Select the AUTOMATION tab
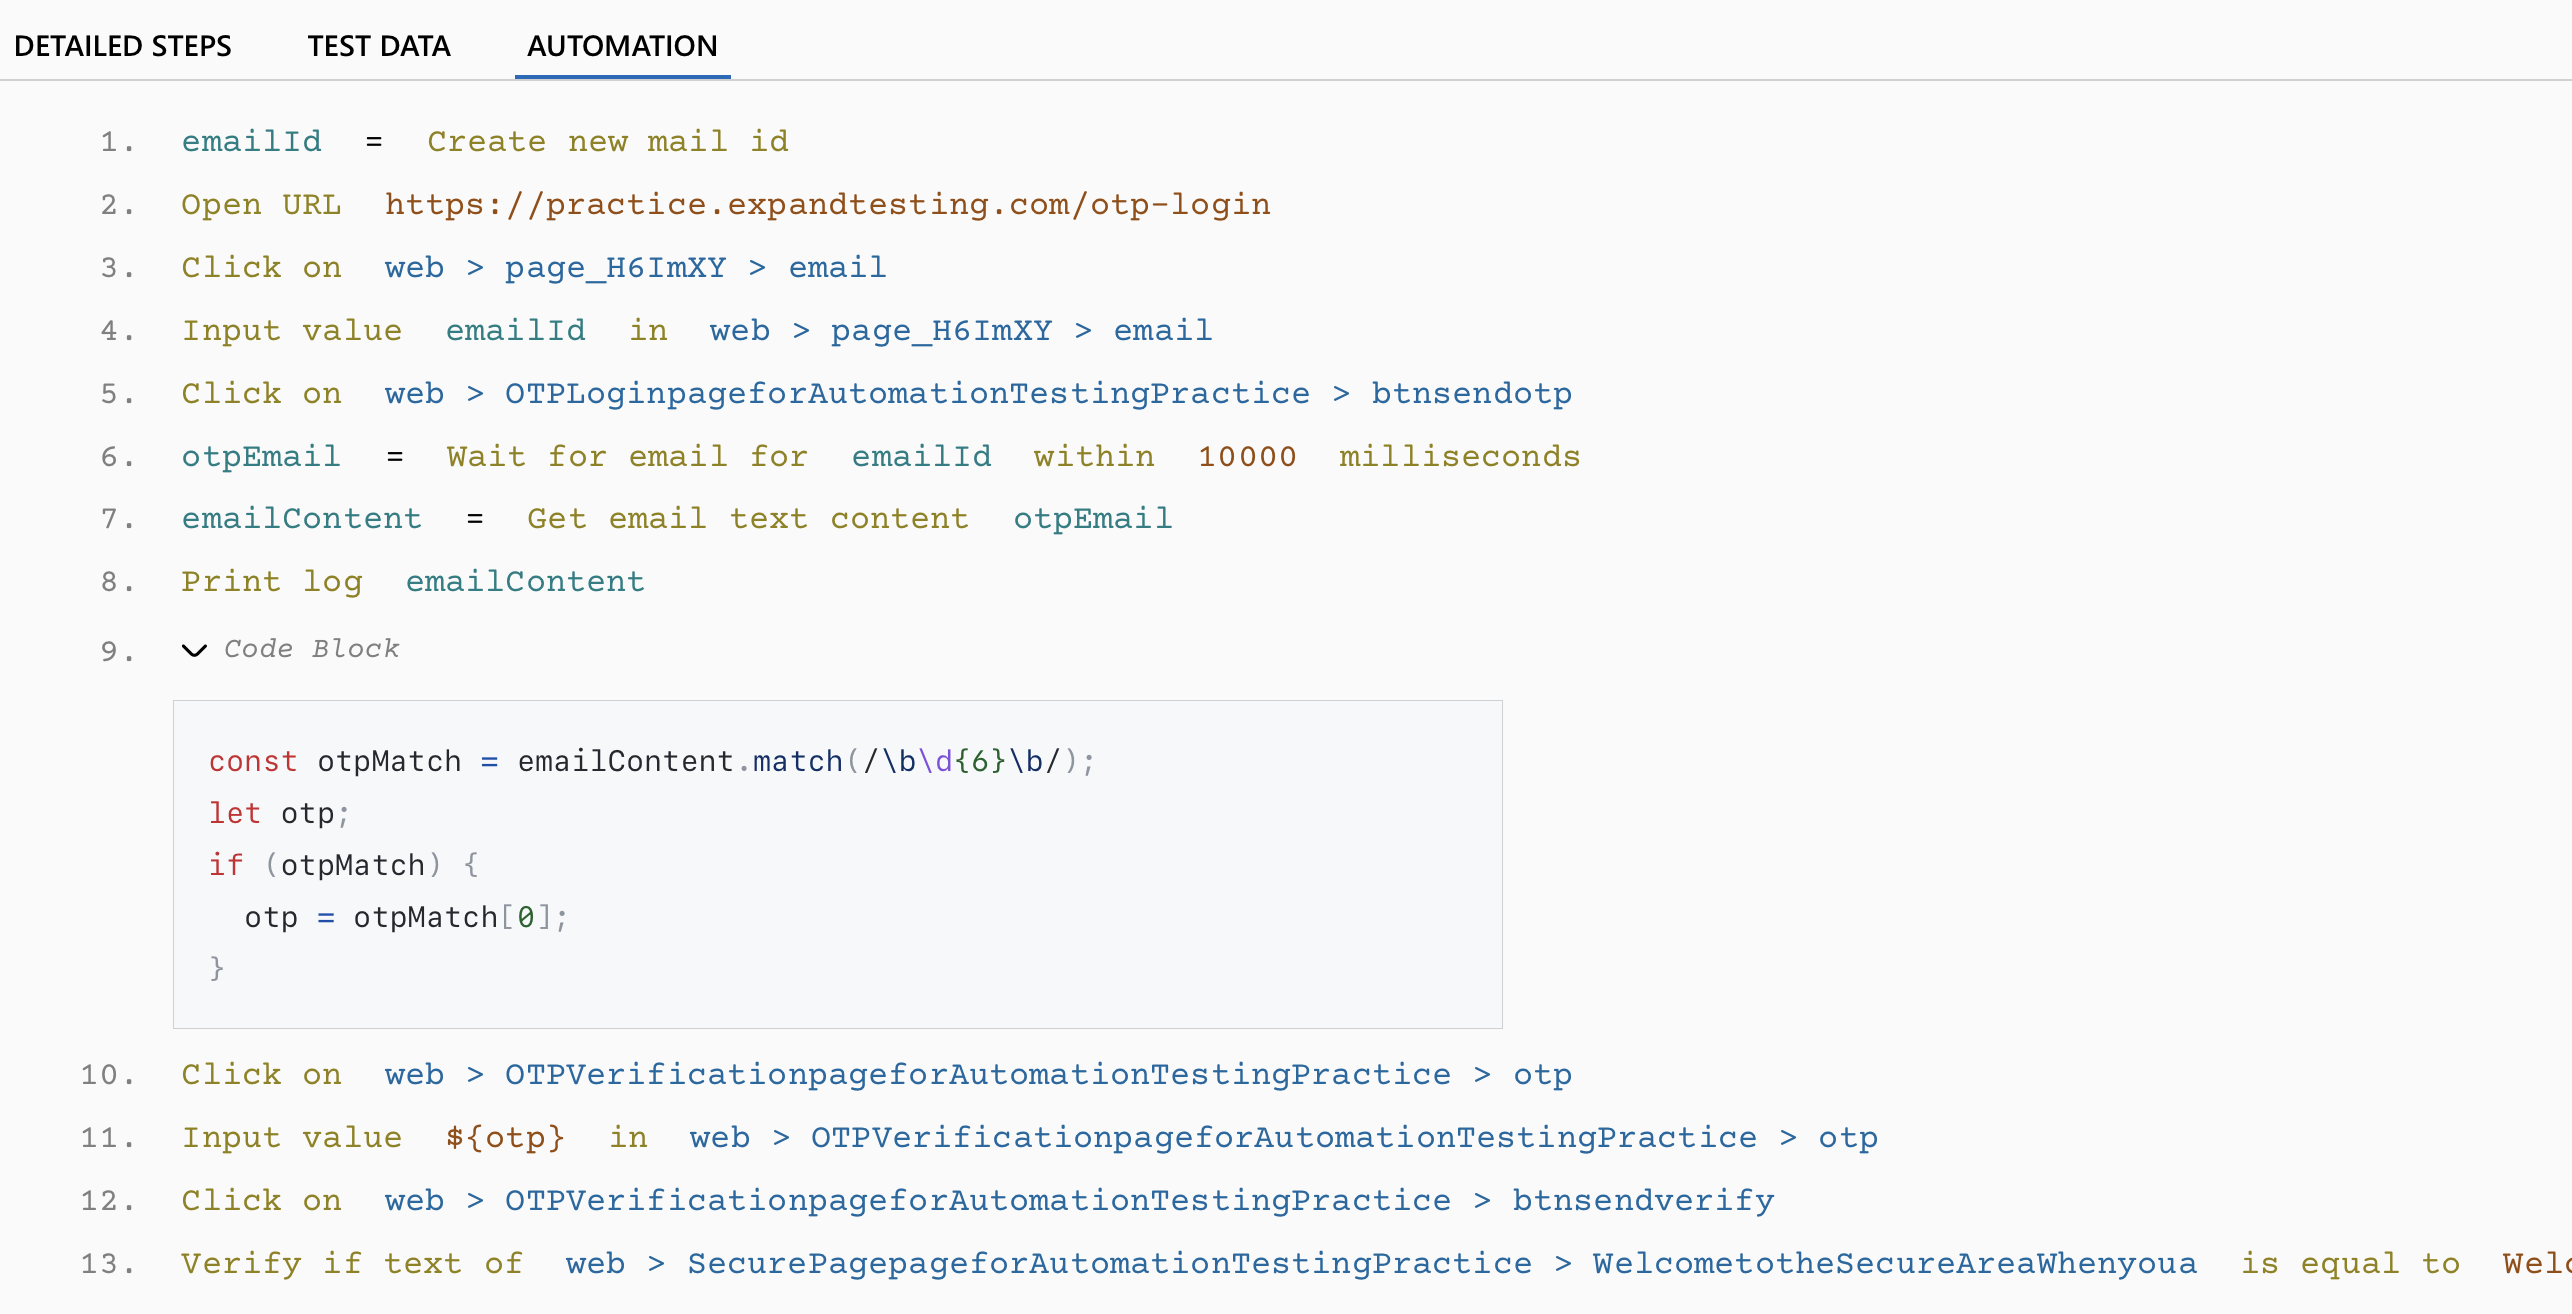 (621, 46)
